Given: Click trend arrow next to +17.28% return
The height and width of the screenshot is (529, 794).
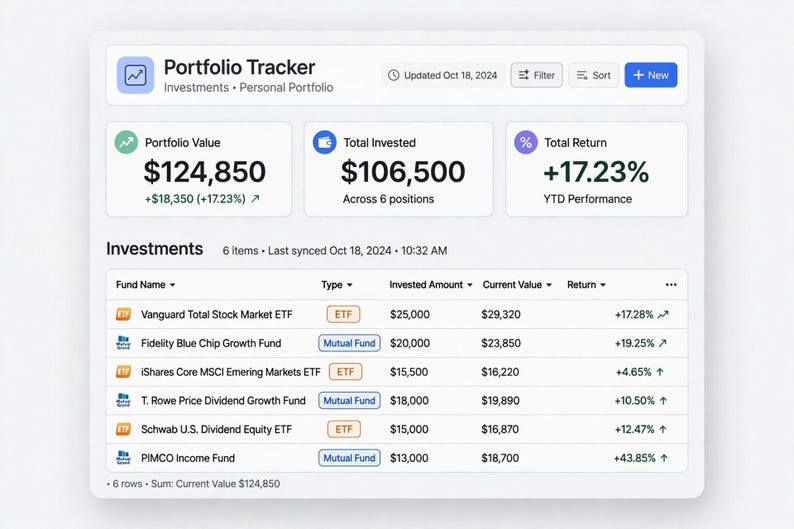Looking at the screenshot, I should click(x=663, y=315).
